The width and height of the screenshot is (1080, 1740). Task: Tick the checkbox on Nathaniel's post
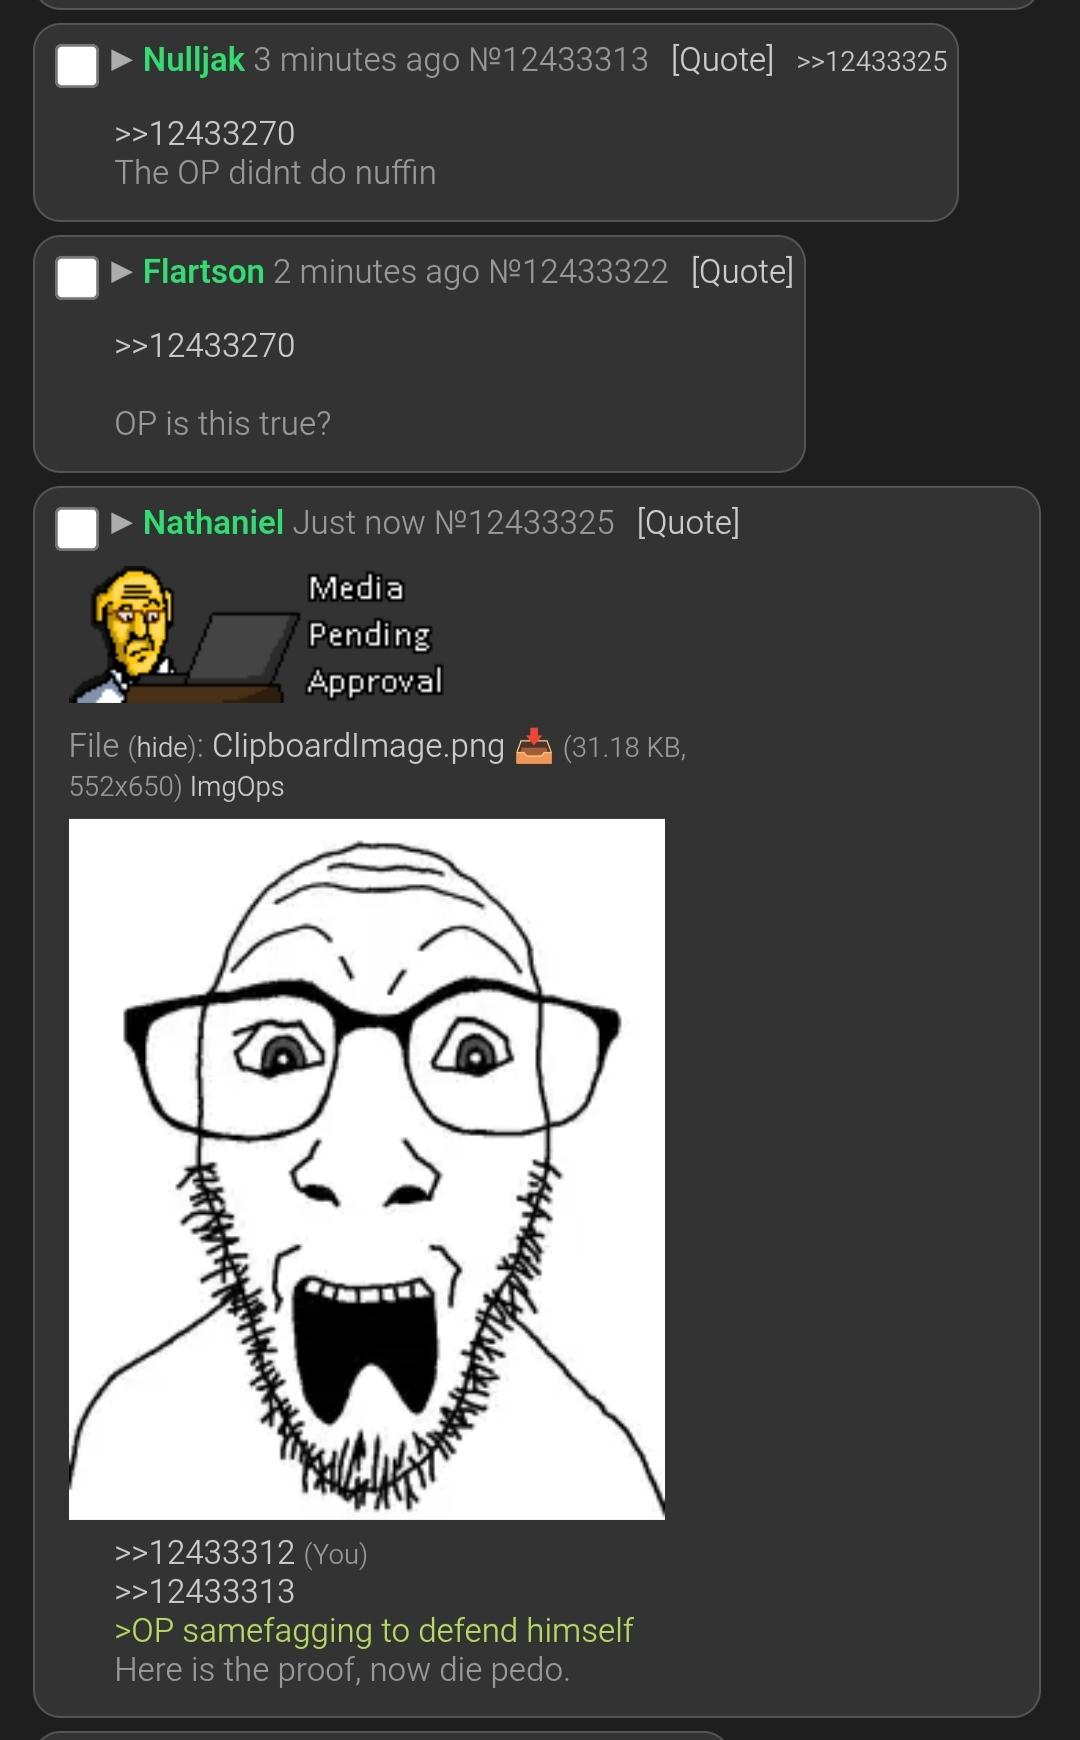[77, 528]
